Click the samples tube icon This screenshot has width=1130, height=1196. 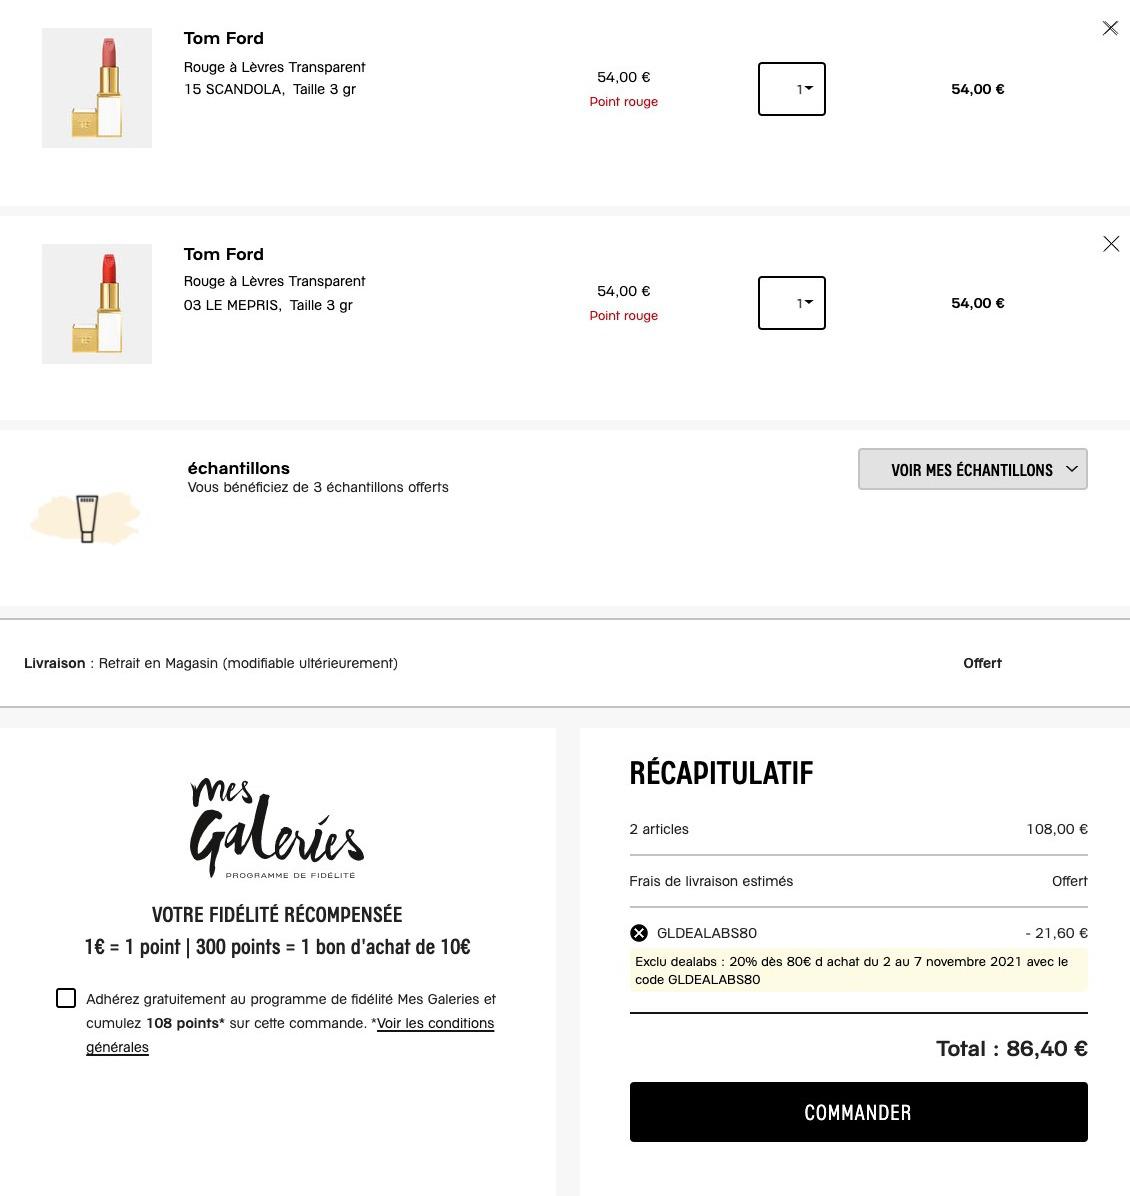click(x=87, y=518)
